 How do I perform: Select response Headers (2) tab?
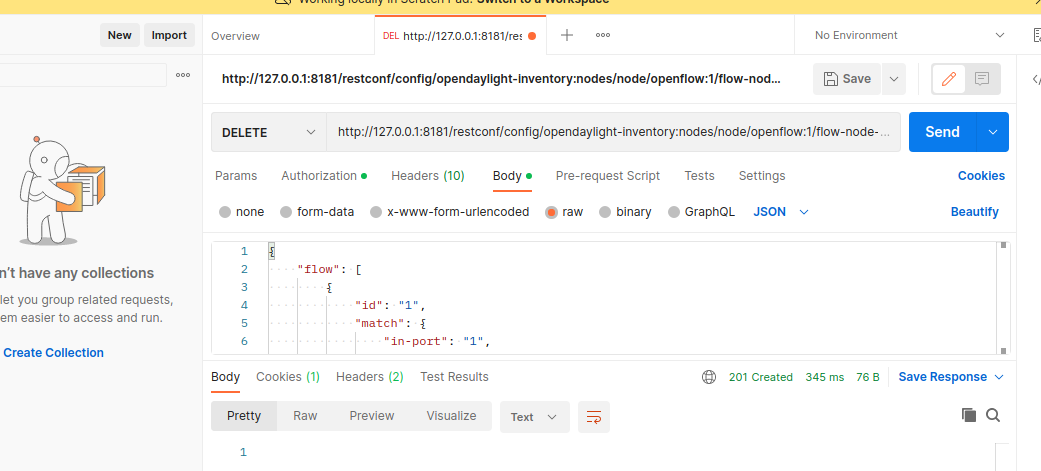369,377
